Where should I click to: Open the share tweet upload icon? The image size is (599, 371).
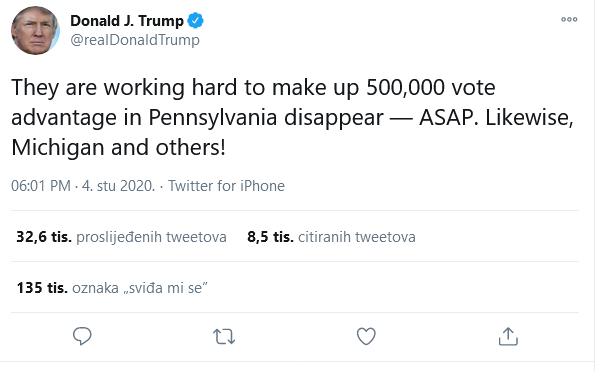coord(508,336)
